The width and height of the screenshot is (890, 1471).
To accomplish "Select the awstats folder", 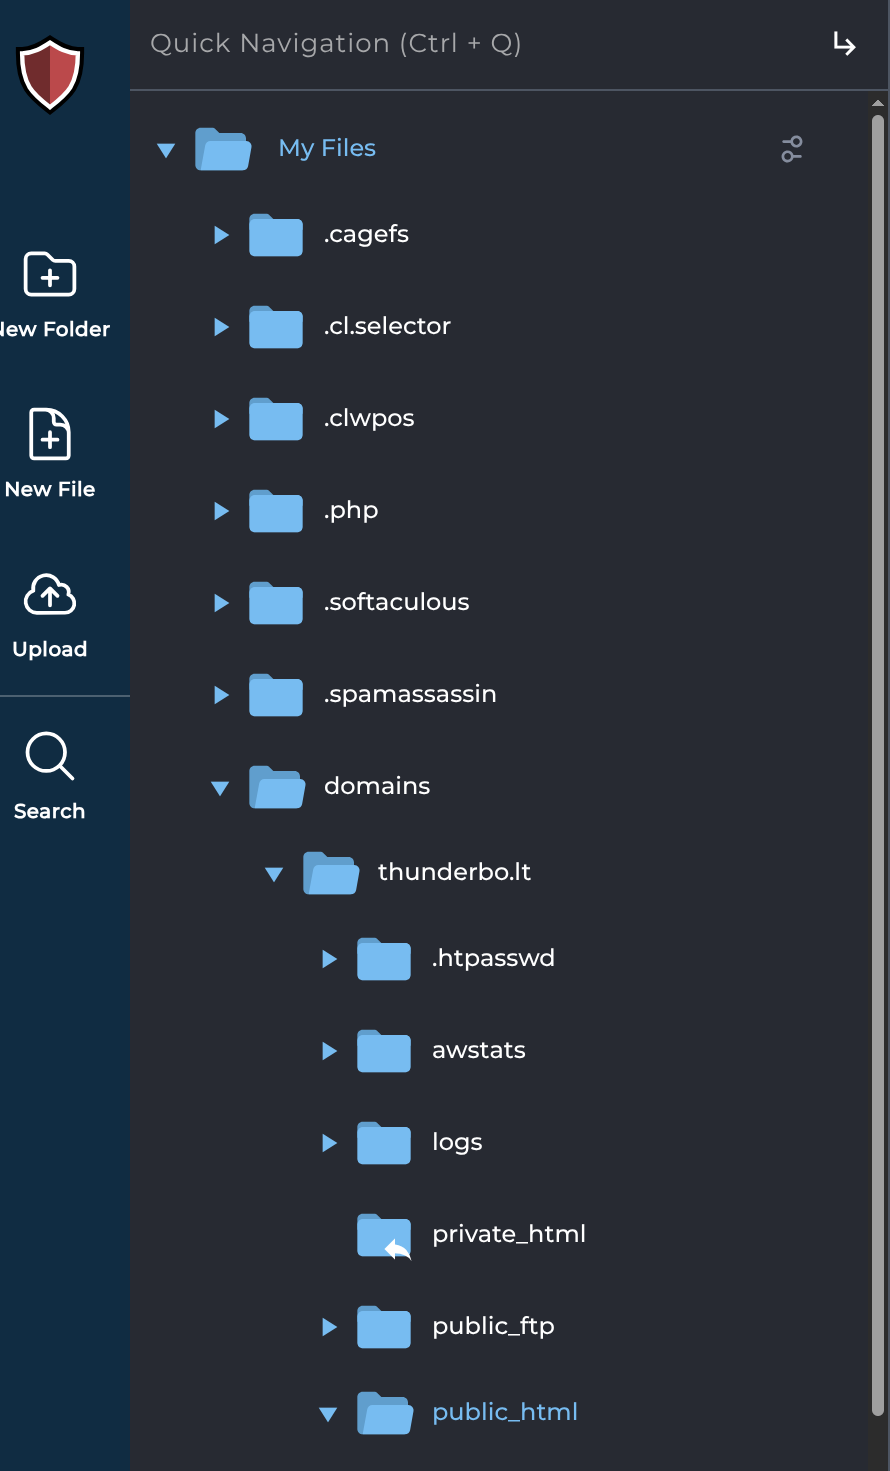I will tap(478, 1050).
